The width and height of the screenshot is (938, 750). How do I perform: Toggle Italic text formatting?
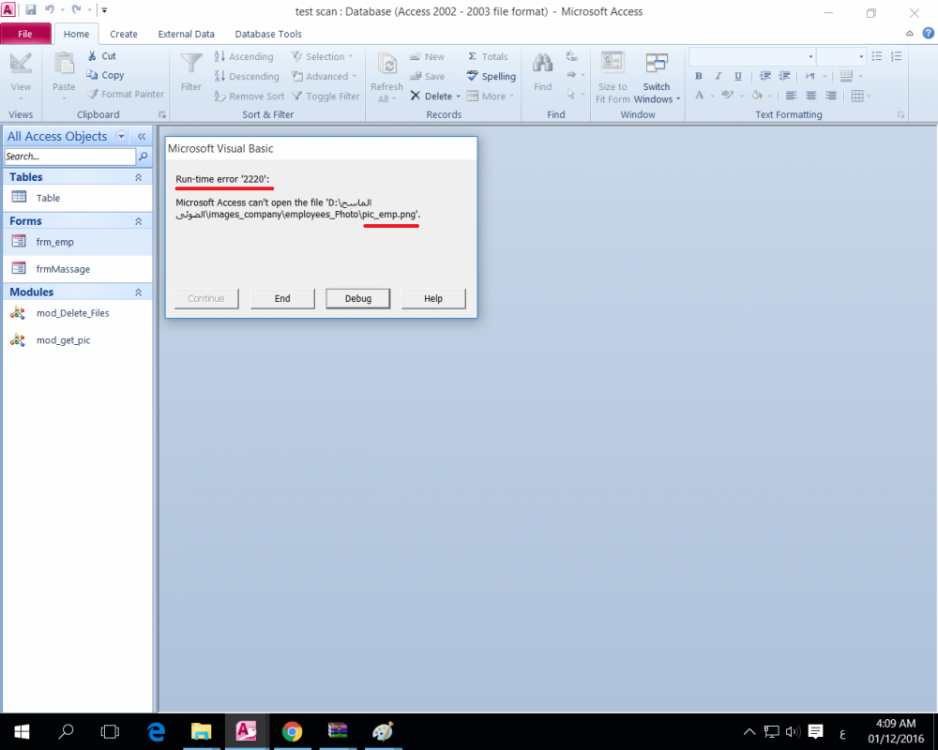[718, 76]
